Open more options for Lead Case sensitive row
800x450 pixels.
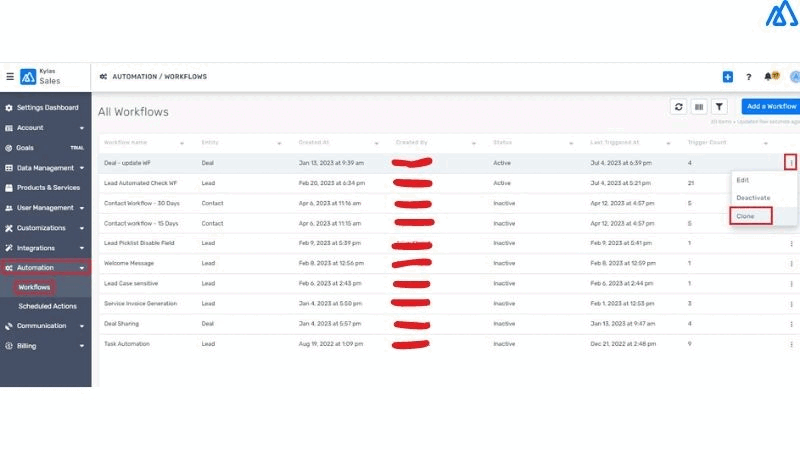tap(791, 284)
